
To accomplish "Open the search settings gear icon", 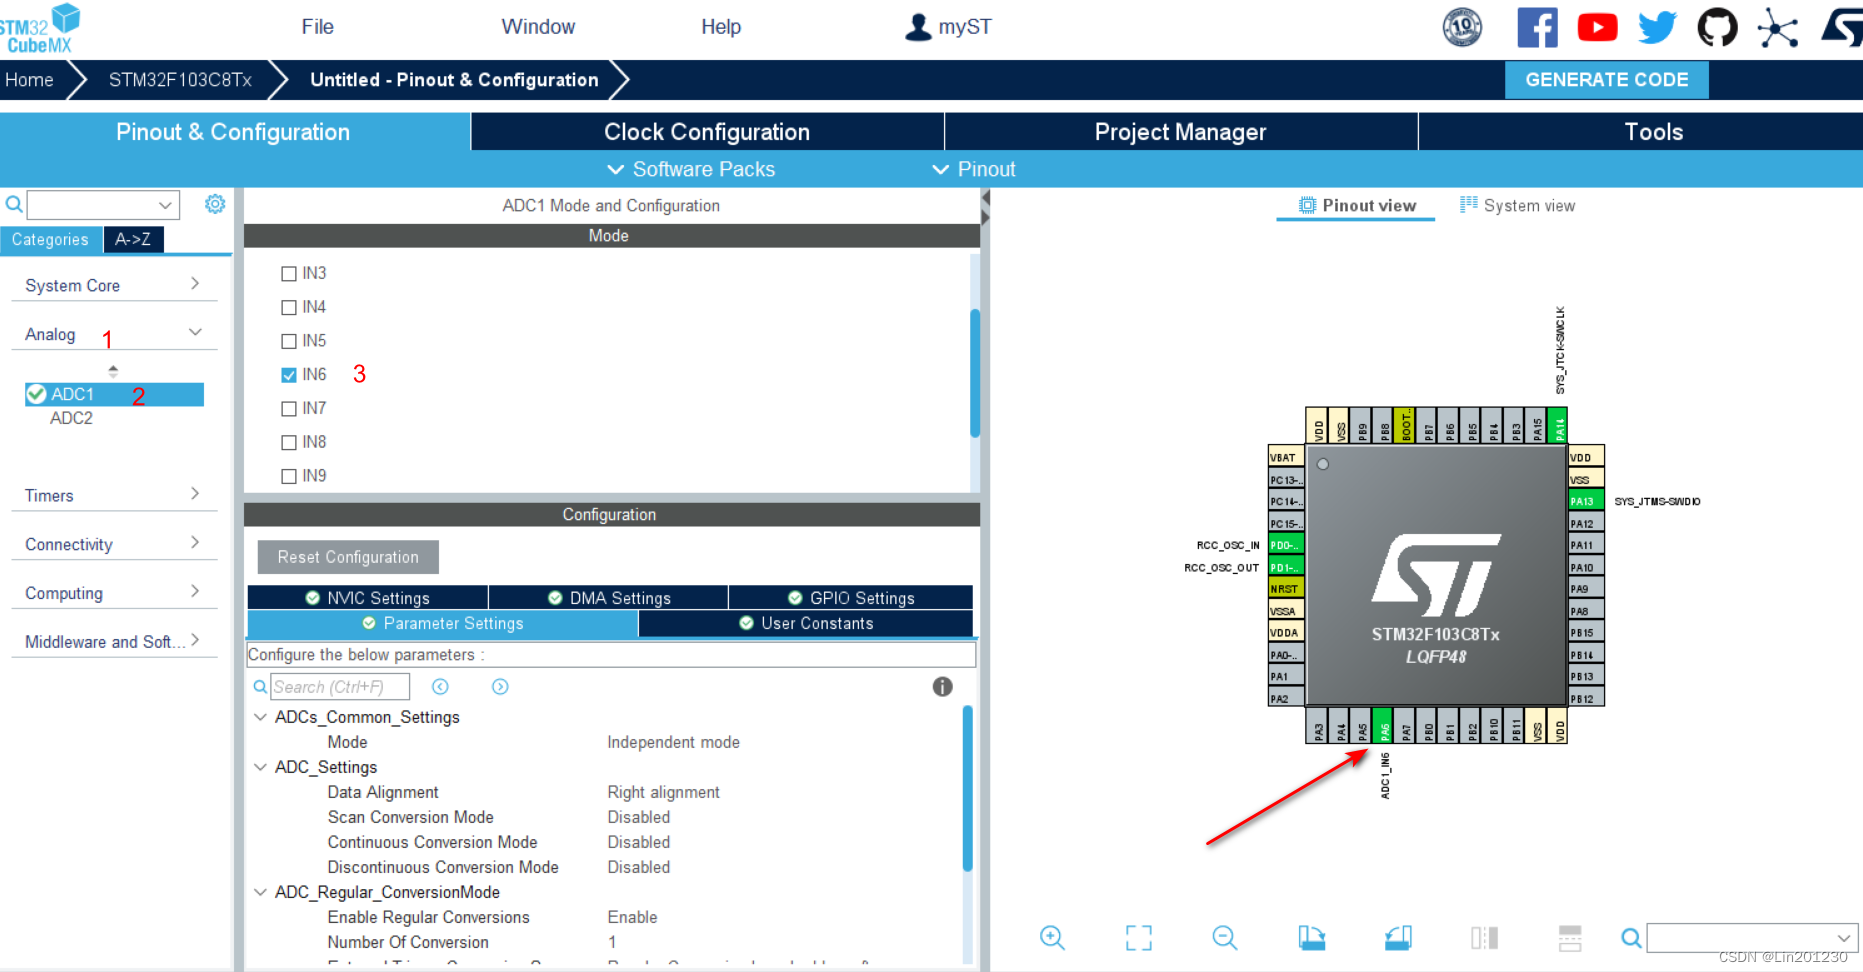I will tap(214, 203).
